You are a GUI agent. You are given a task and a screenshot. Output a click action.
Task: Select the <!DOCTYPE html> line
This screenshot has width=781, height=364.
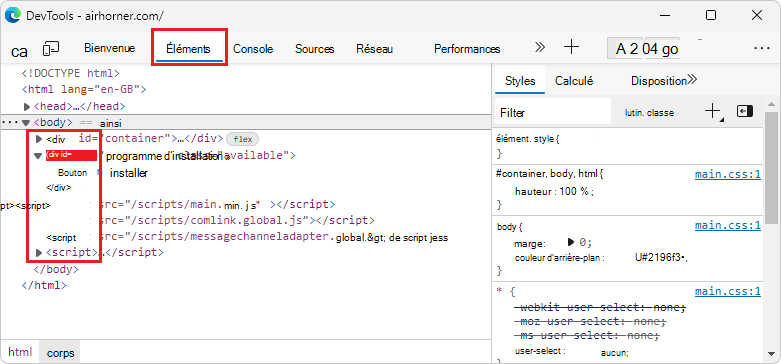tap(71, 74)
